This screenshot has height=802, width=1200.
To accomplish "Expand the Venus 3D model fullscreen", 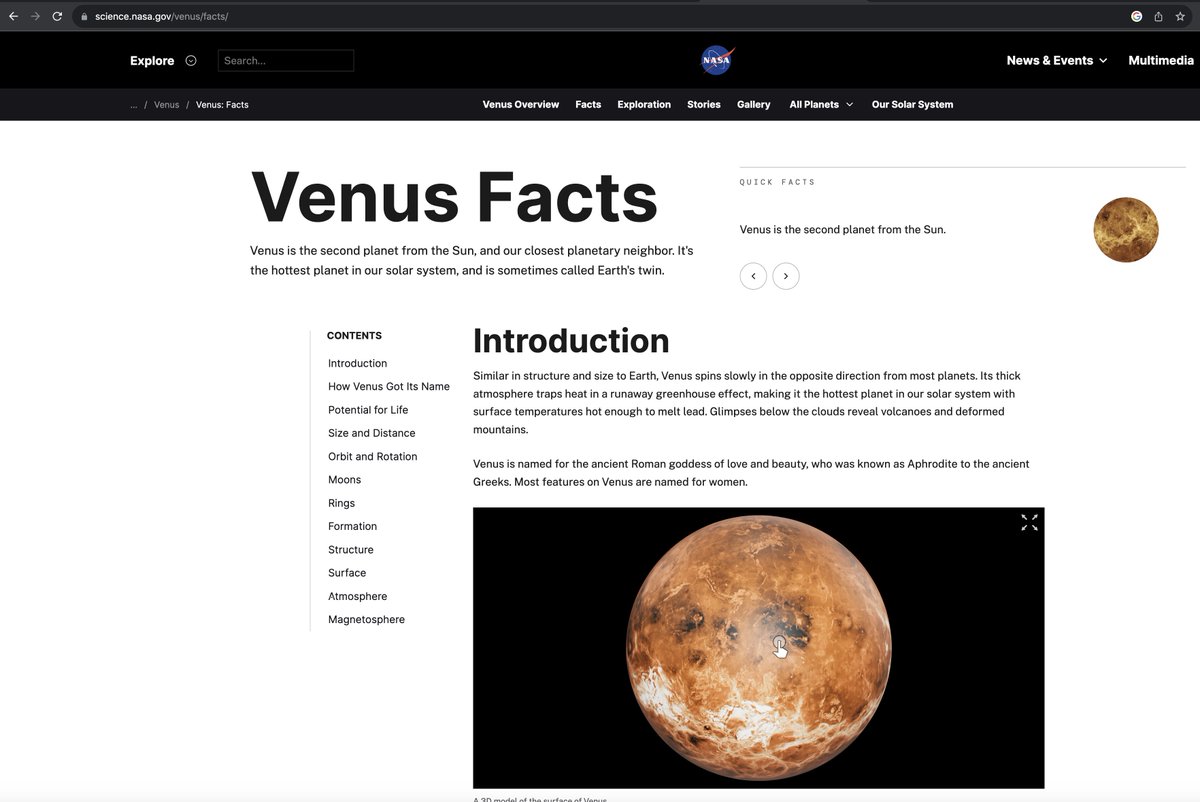I will [1029, 523].
